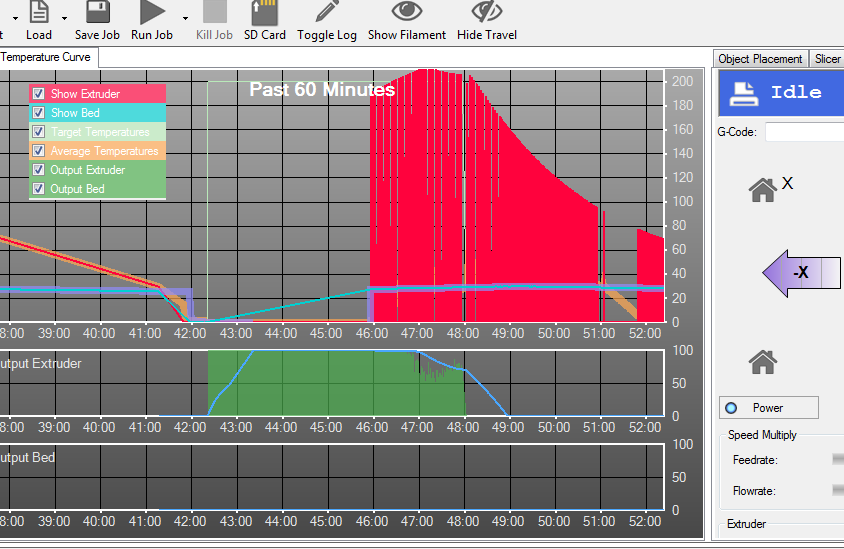Screen dimensions: 844x549
Task: Click the home icon below the -X arrow
Action: coord(763,361)
